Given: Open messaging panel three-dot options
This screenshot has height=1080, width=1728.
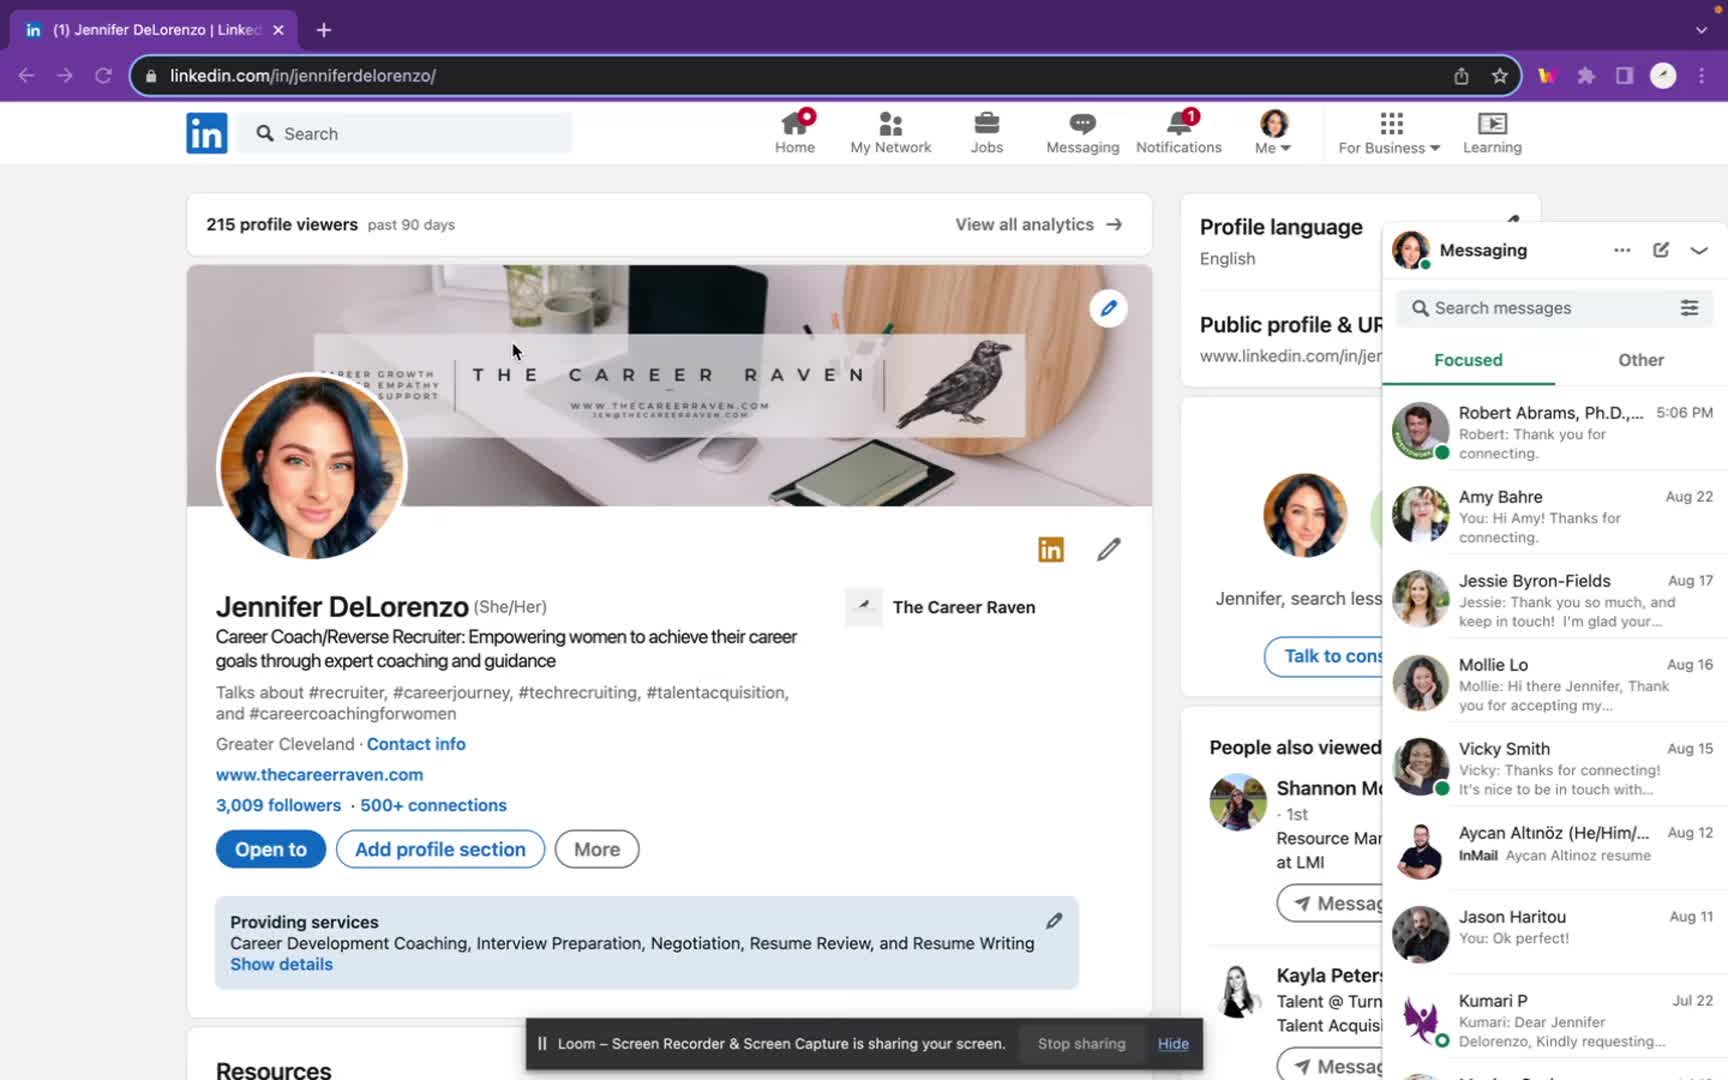Looking at the screenshot, I should click(x=1622, y=250).
